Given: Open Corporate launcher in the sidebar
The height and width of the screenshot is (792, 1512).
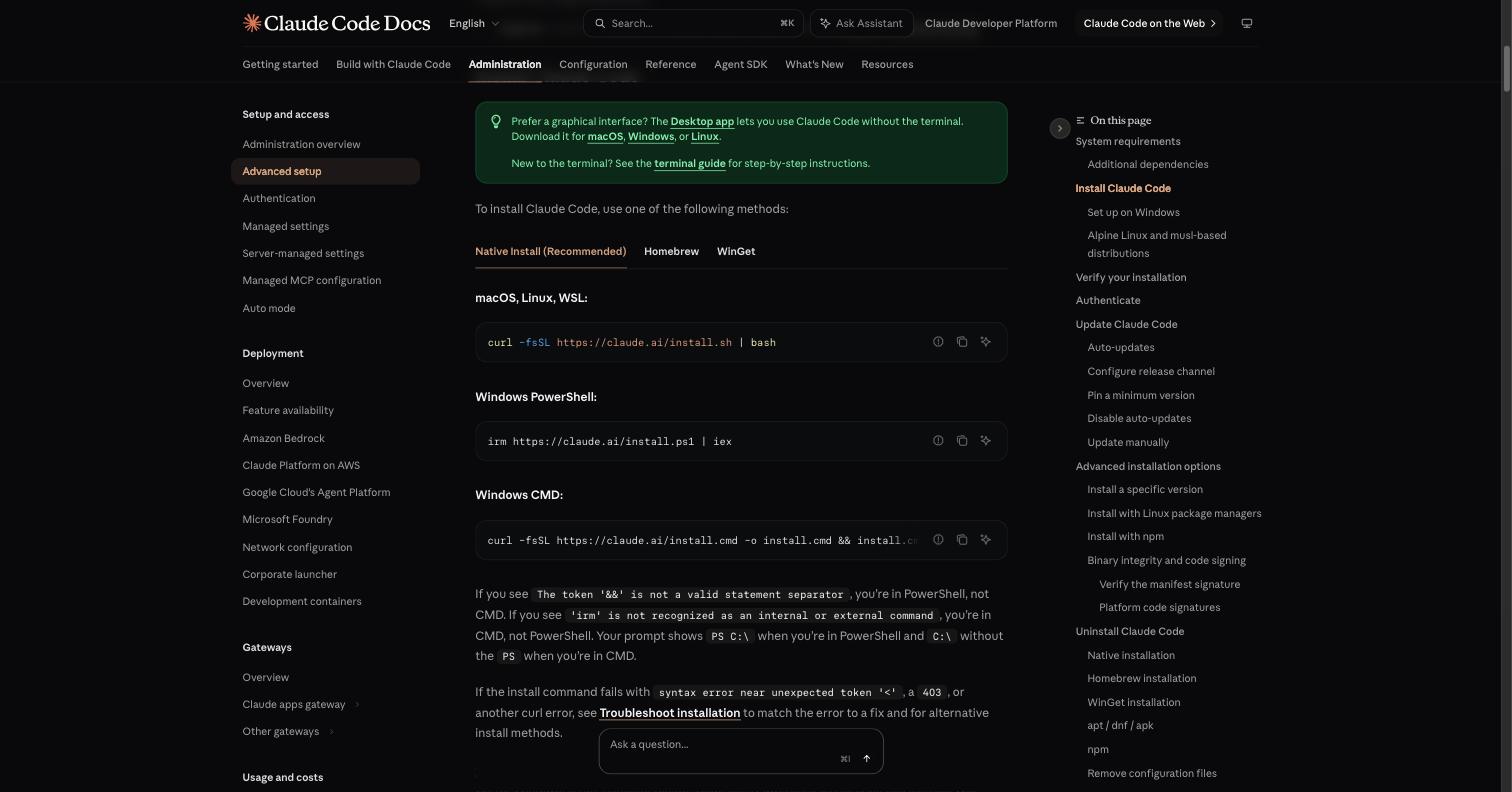Looking at the screenshot, I should pyautogui.click(x=289, y=575).
